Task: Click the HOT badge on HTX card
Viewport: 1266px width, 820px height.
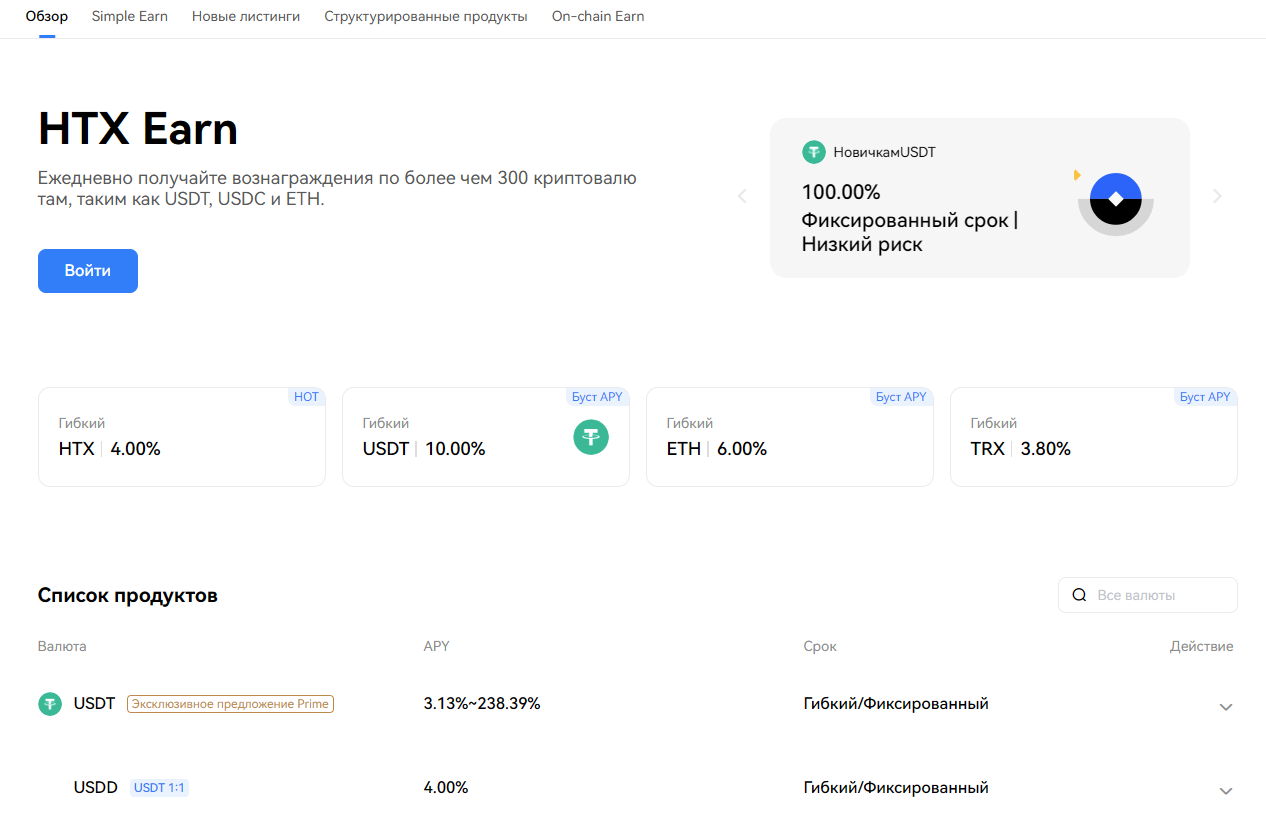Action: [x=307, y=397]
